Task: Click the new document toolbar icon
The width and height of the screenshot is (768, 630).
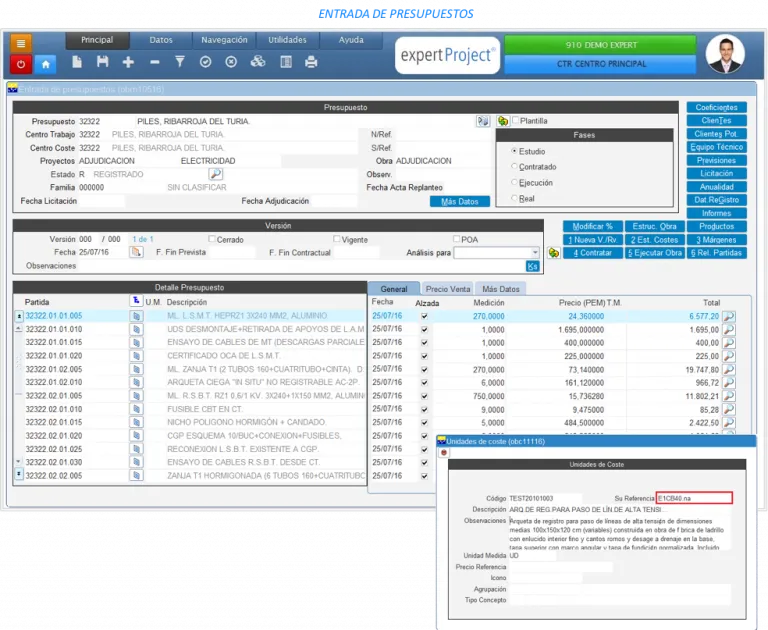Action: coord(77,62)
